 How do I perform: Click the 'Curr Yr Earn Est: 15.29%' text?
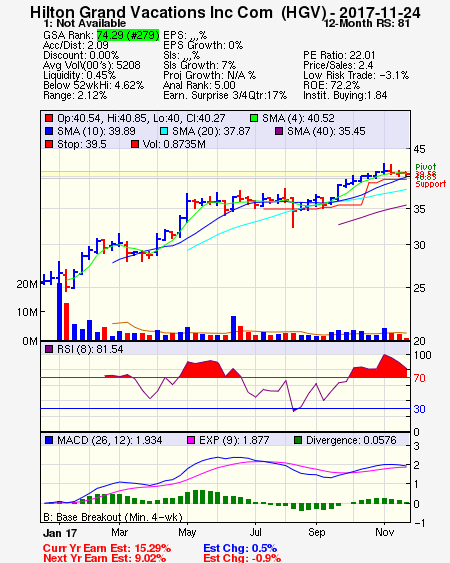pyautogui.click(x=107, y=549)
